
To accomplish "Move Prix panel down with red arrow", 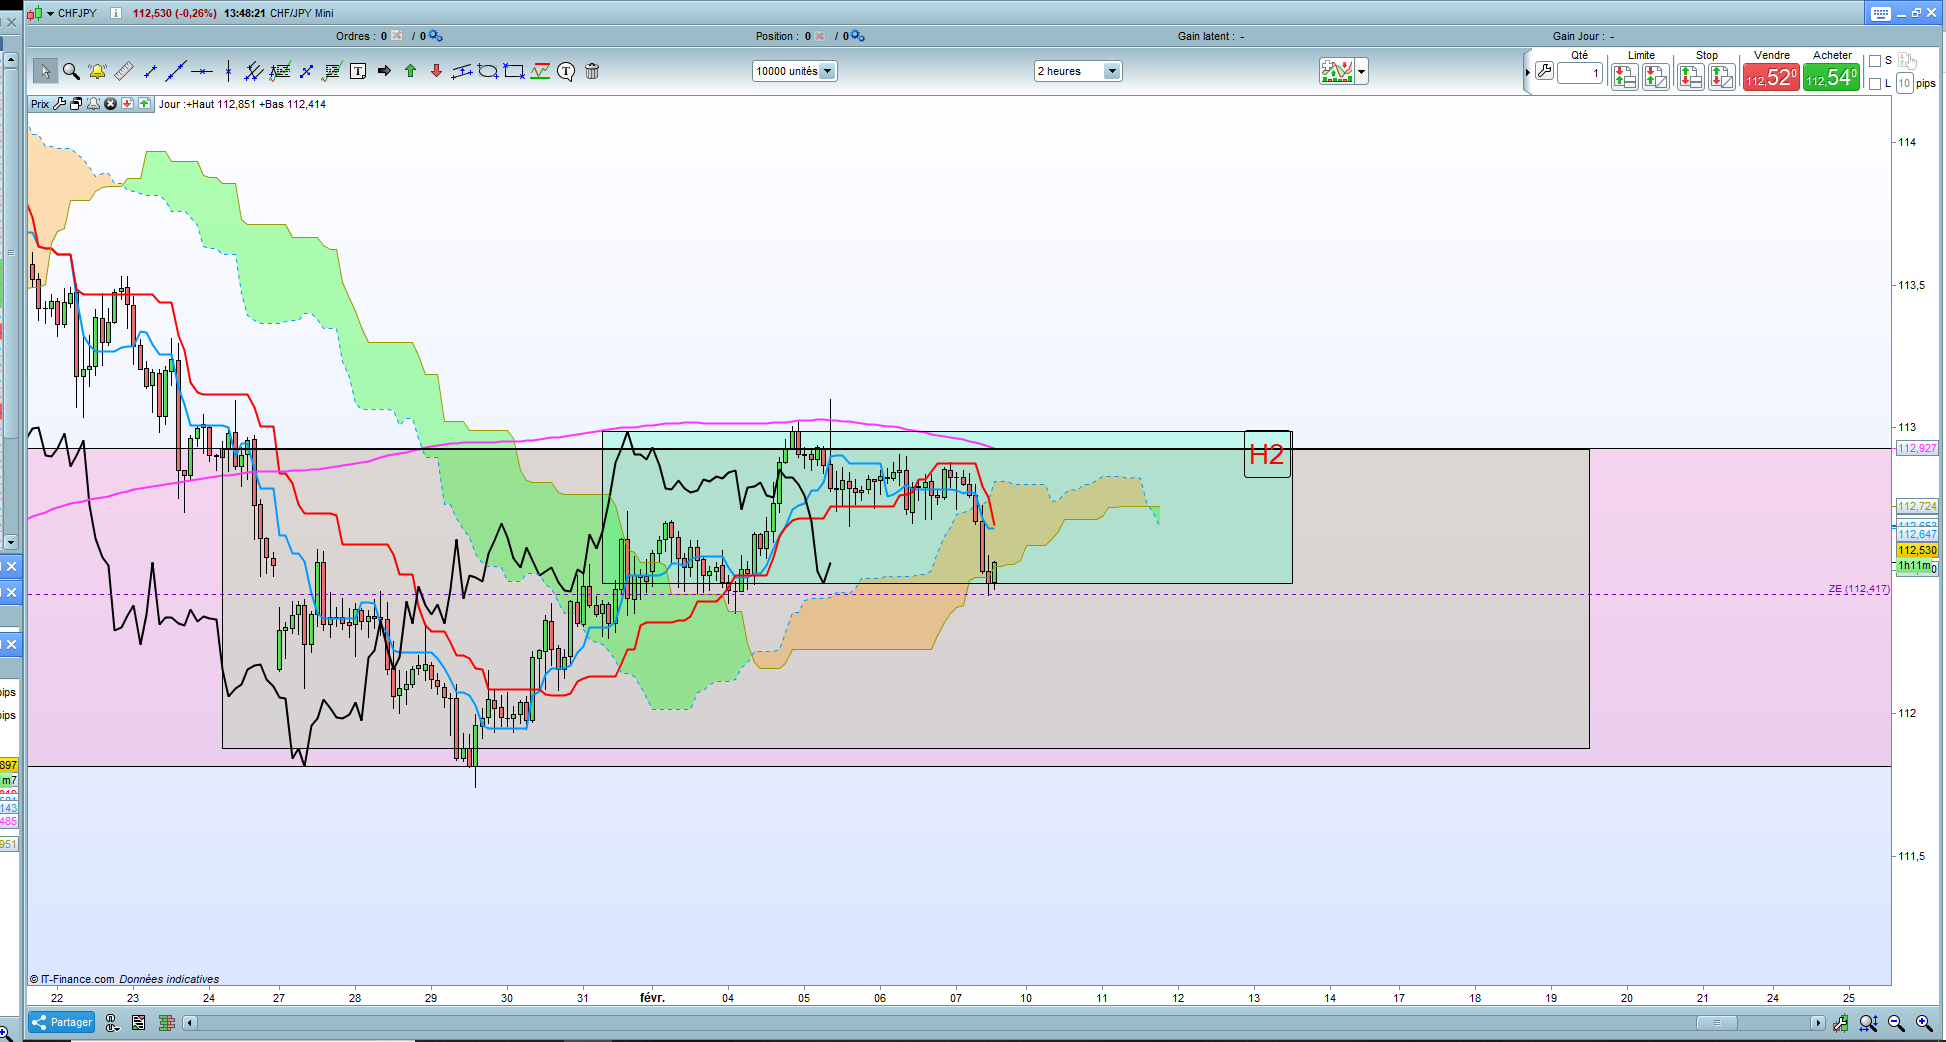I will [127, 104].
